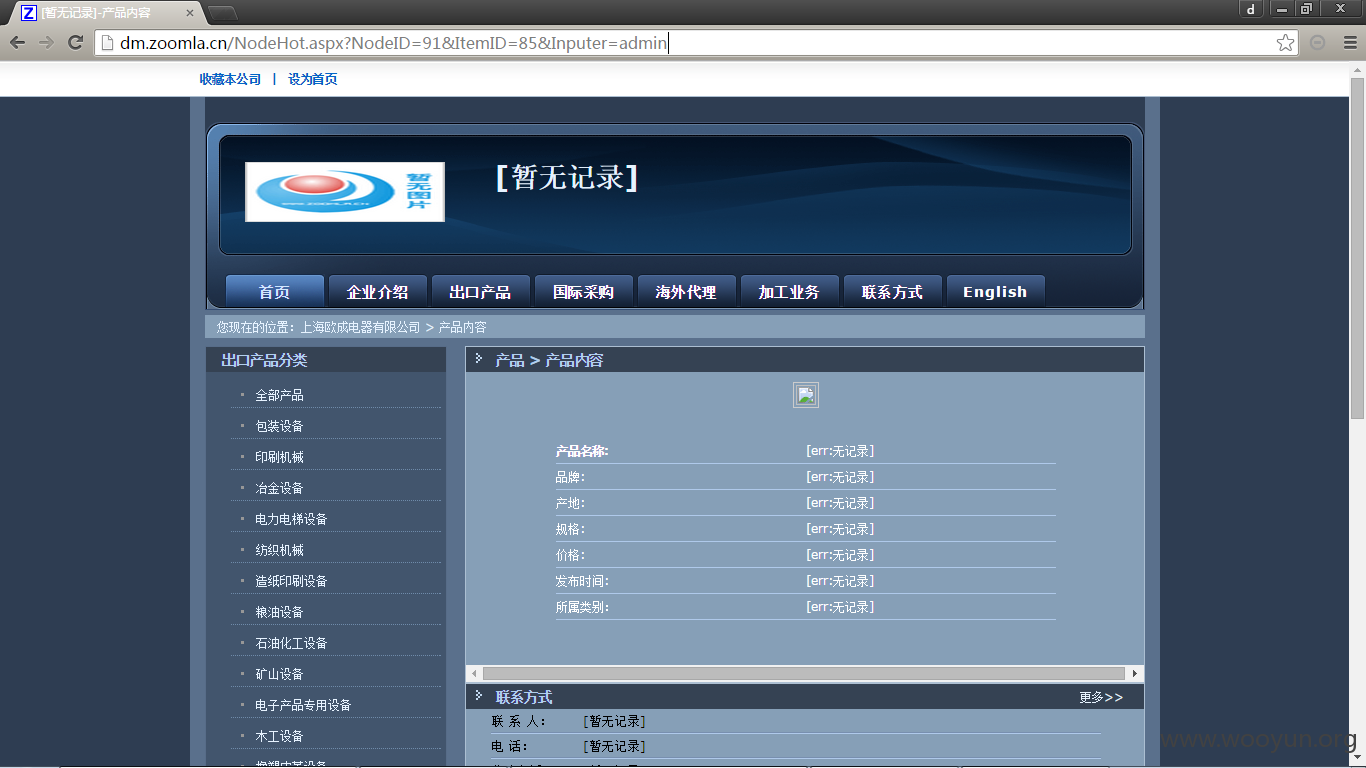Click the 设为首页 link
Viewport: 1366px width, 768px height.
point(313,79)
